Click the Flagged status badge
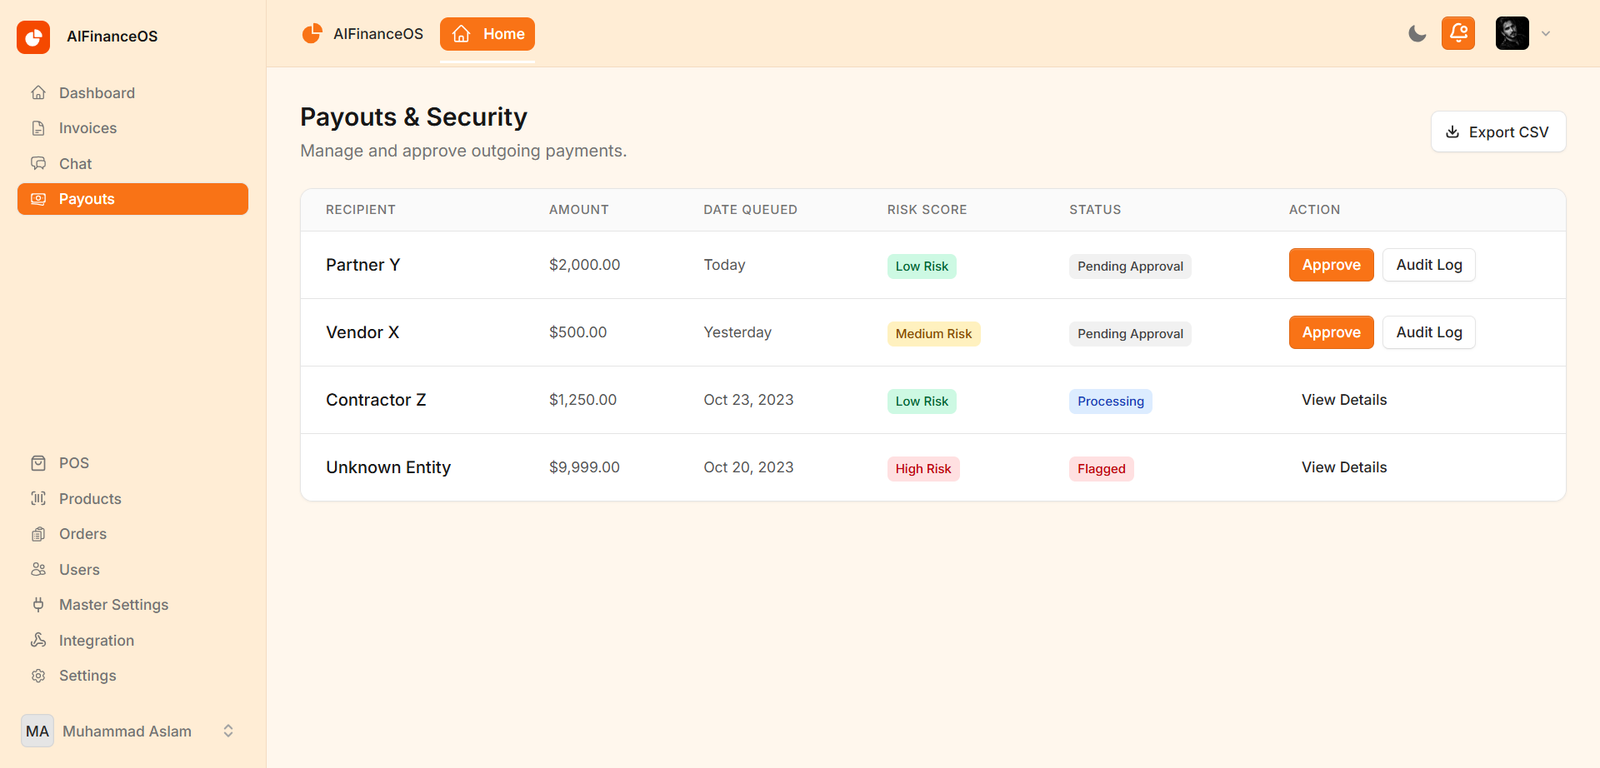 tap(1101, 469)
